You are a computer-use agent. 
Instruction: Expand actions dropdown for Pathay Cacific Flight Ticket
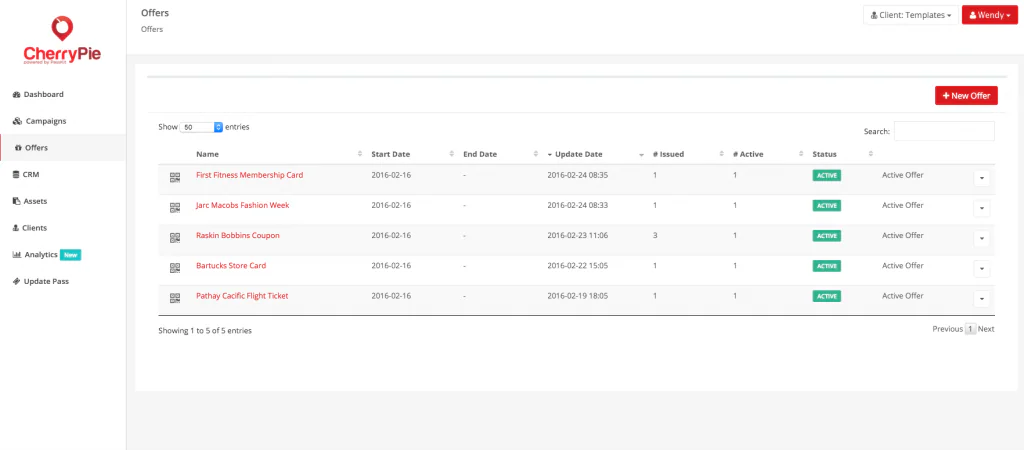coord(982,299)
